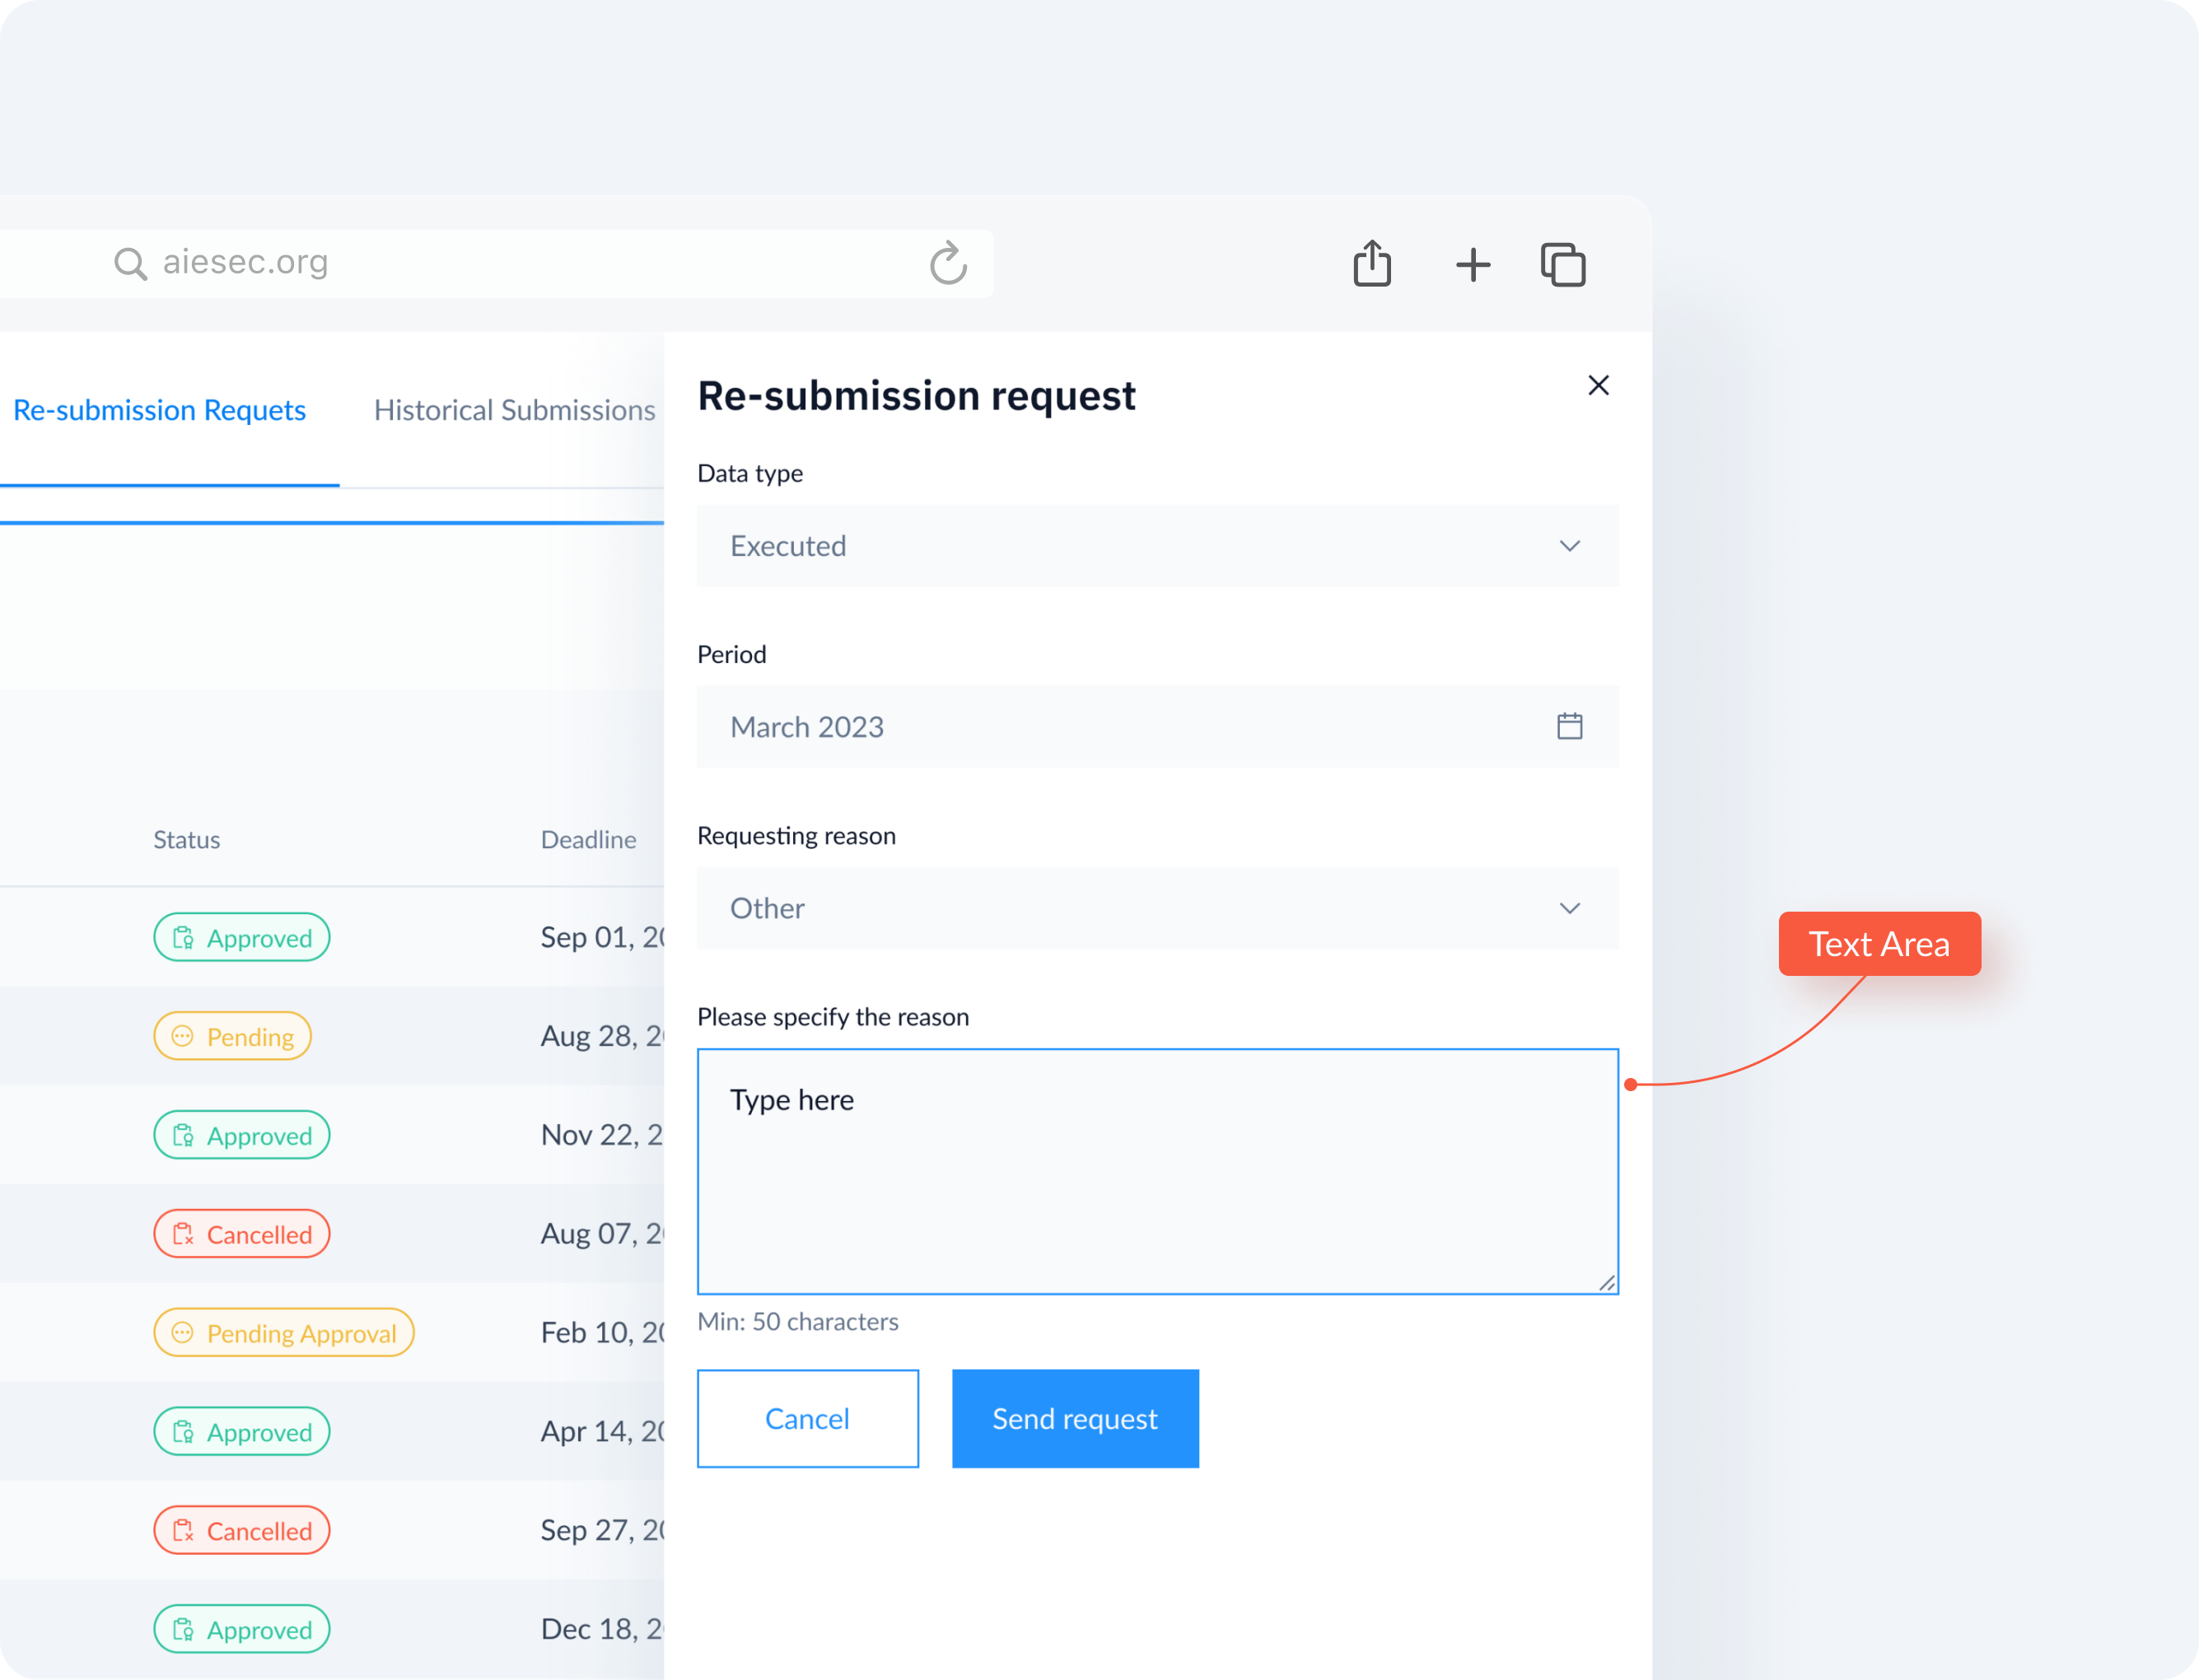The image size is (2199, 1680).
Task: Click the Please specify the reason label
Action: [x=833, y=1017]
